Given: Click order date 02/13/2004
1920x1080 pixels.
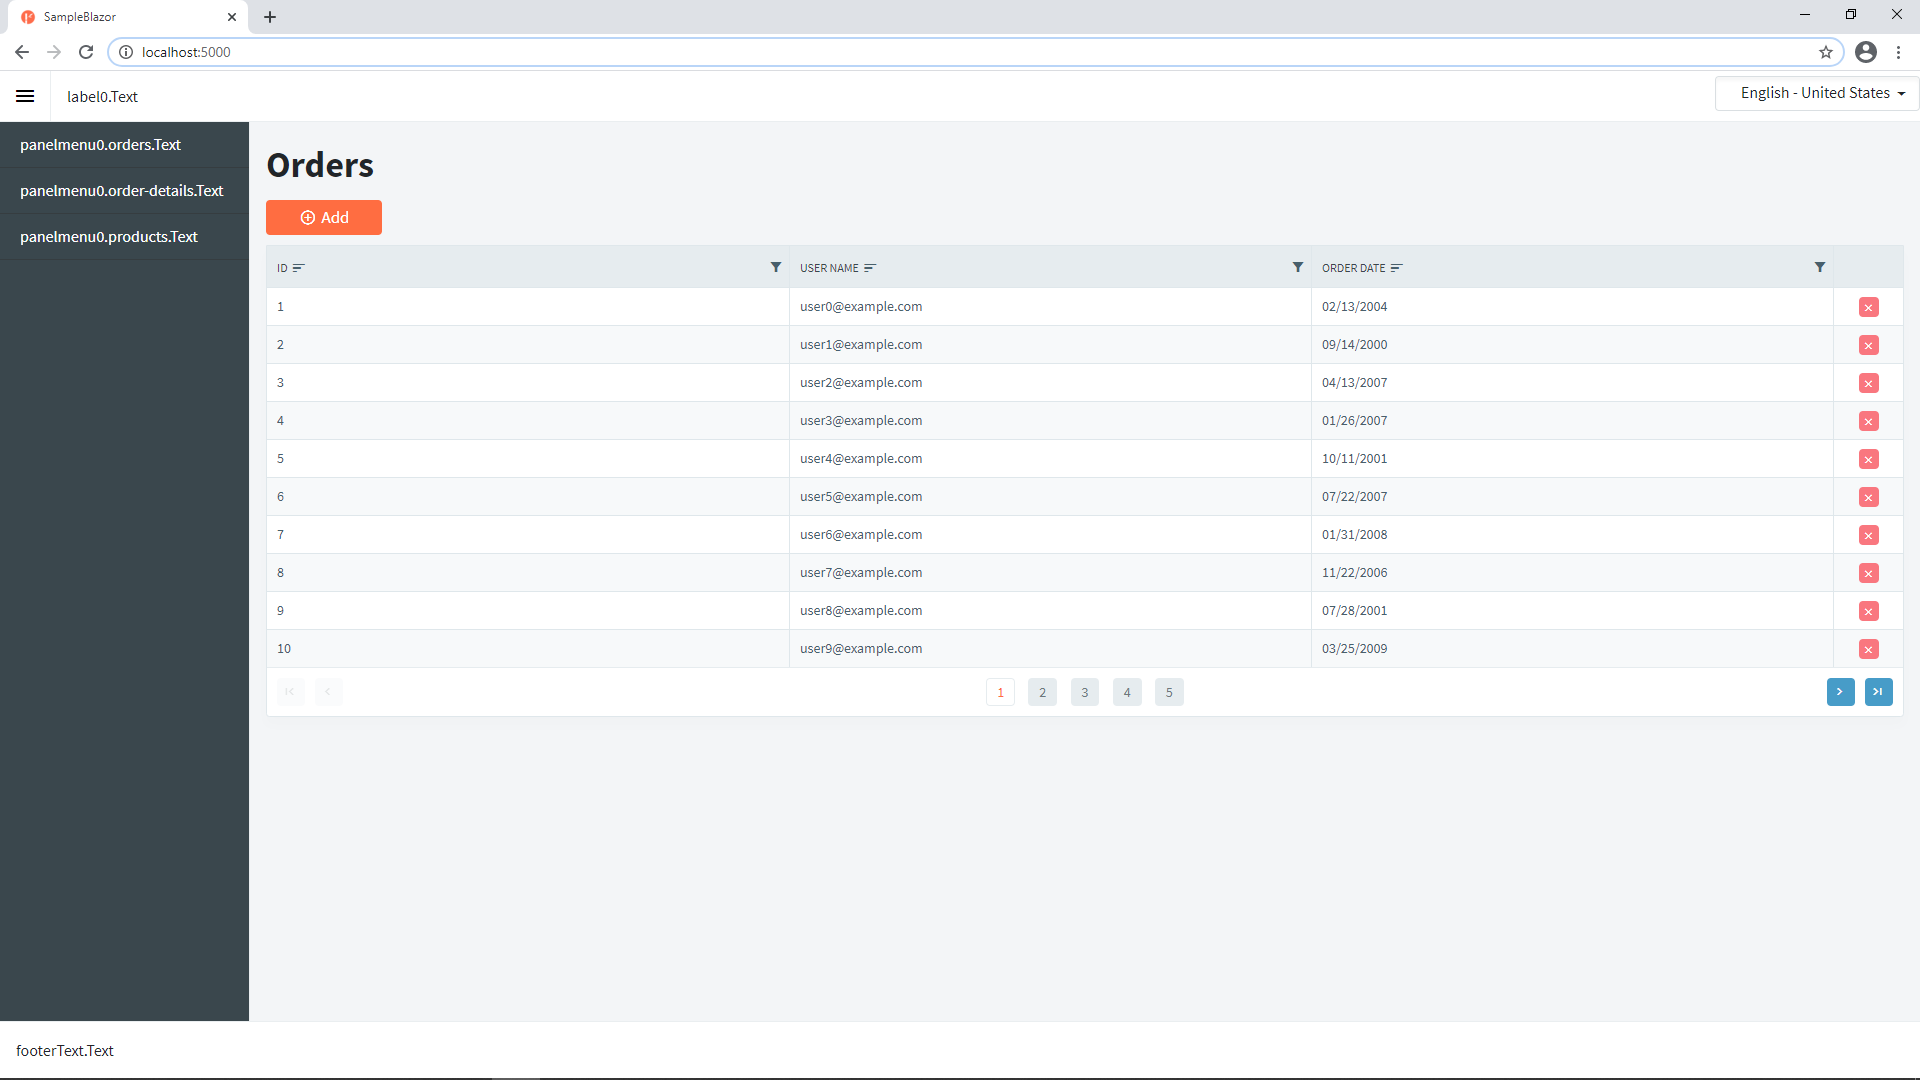Looking at the screenshot, I should click(x=1354, y=307).
